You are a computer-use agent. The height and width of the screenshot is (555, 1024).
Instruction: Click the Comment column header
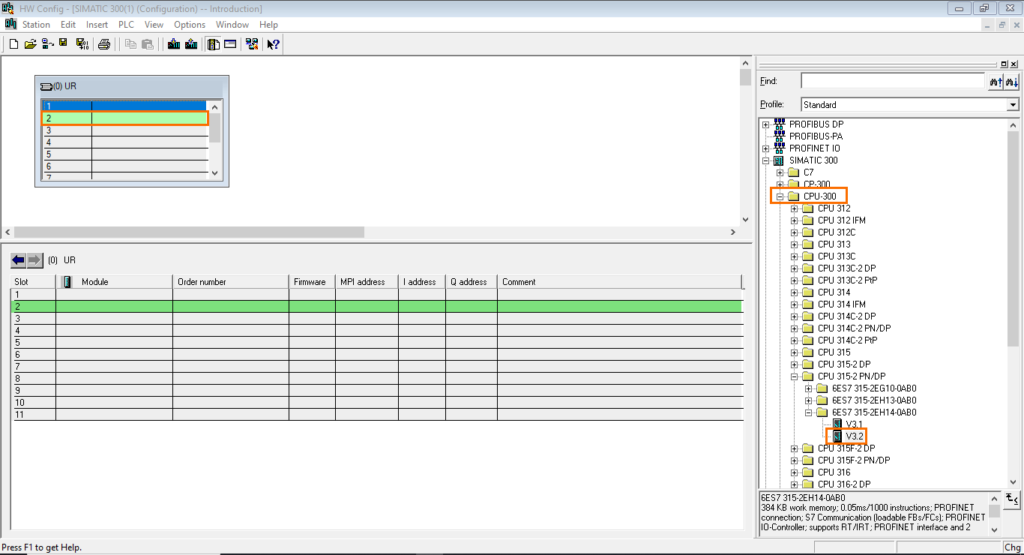[619, 282]
